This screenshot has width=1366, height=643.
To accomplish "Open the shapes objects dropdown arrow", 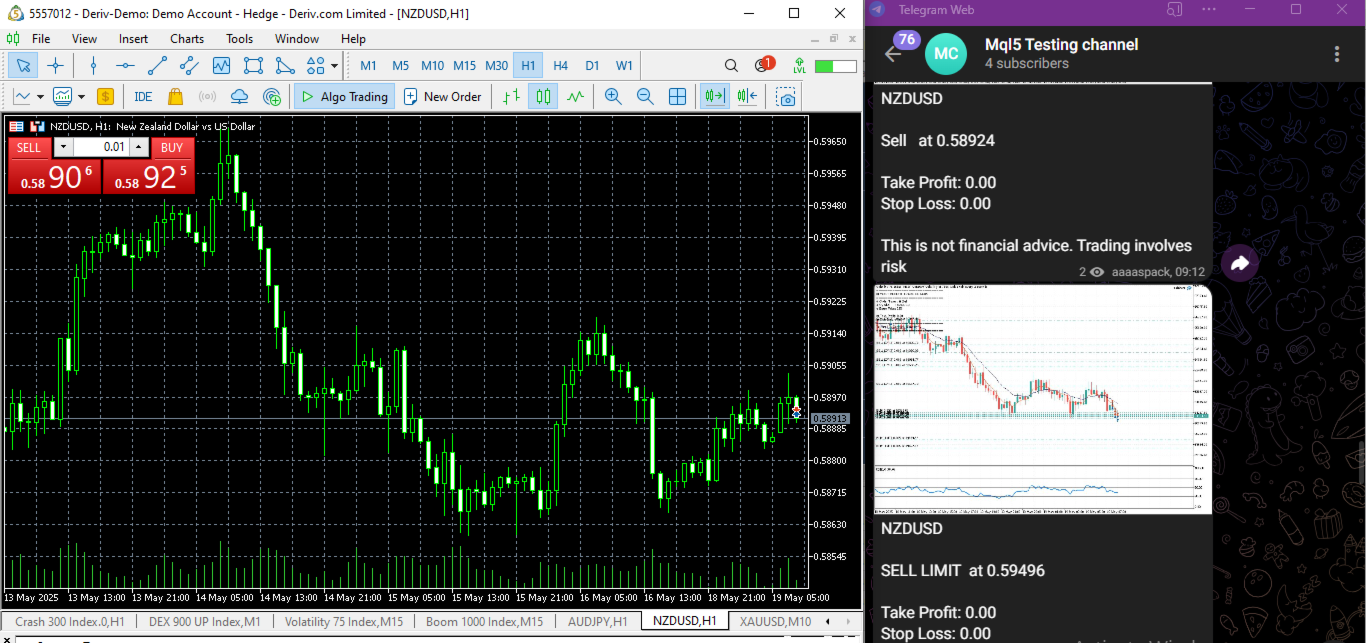I will 333,67.
